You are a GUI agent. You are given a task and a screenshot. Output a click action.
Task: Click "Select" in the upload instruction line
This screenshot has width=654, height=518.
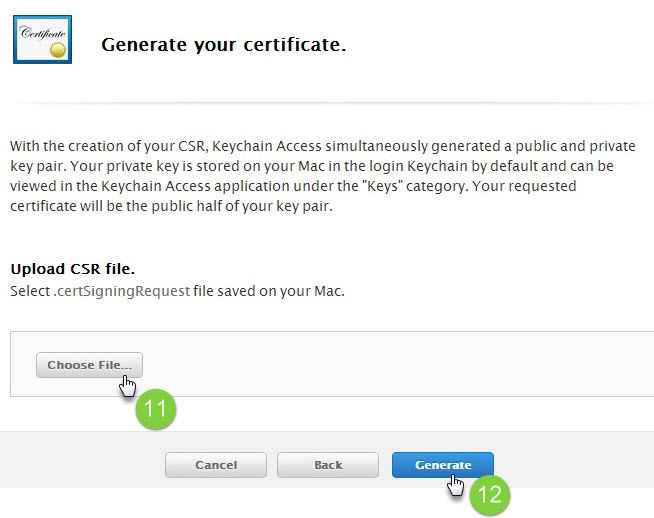29,291
